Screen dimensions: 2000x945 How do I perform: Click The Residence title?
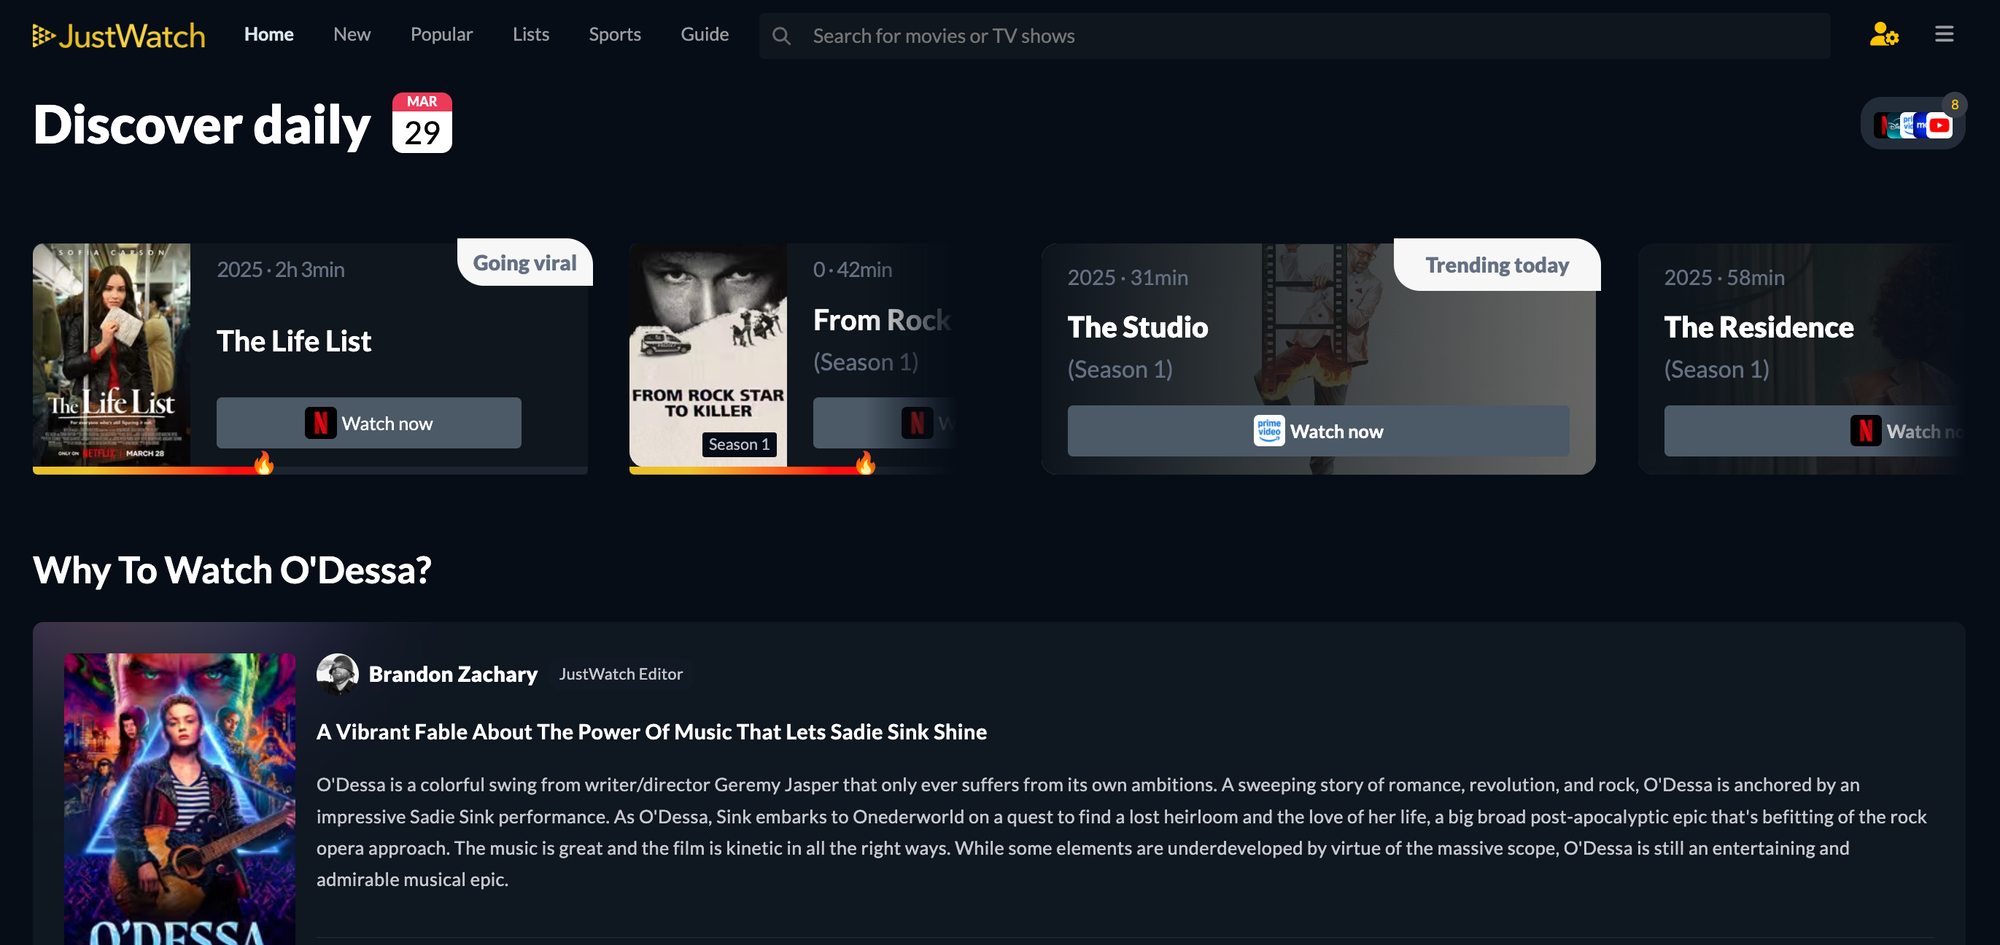tap(1758, 327)
